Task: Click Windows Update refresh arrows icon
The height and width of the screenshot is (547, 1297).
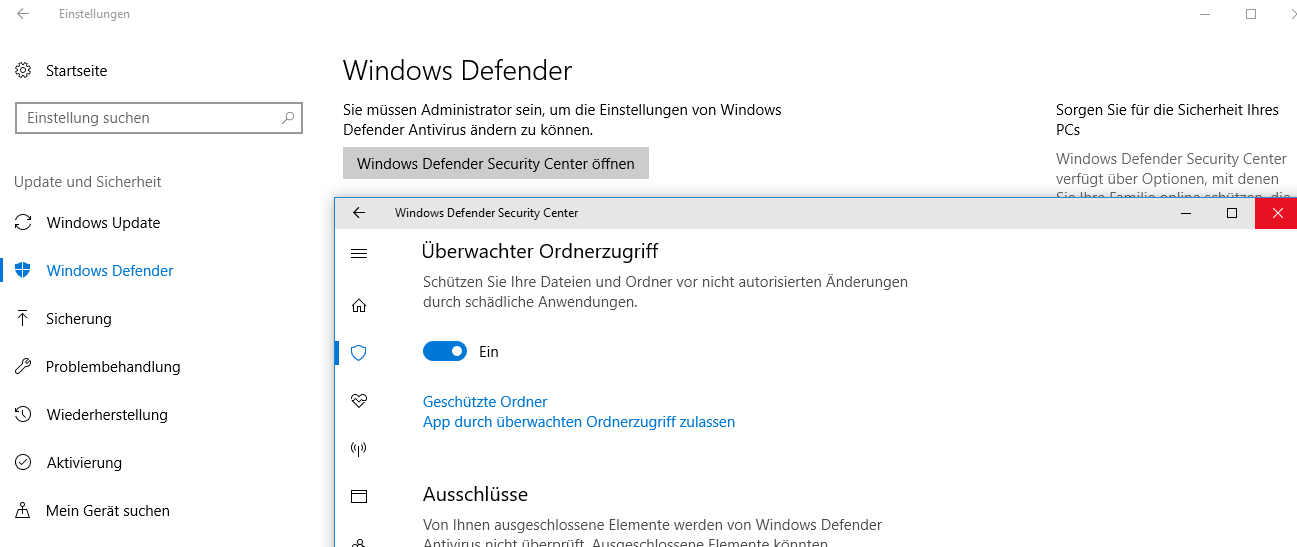Action: pos(23,223)
